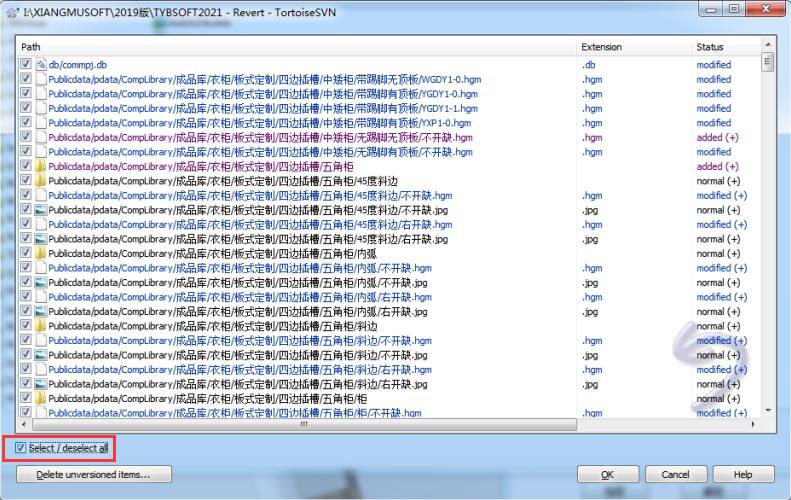
Task: Click the image icon of 斜边/不开缺.jpg row
Action: click(x=41, y=355)
